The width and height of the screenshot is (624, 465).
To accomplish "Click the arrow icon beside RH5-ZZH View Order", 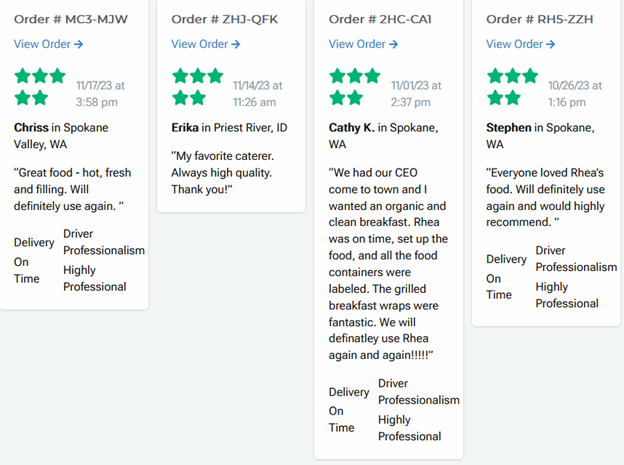I will pyautogui.click(x=551, y=44).
